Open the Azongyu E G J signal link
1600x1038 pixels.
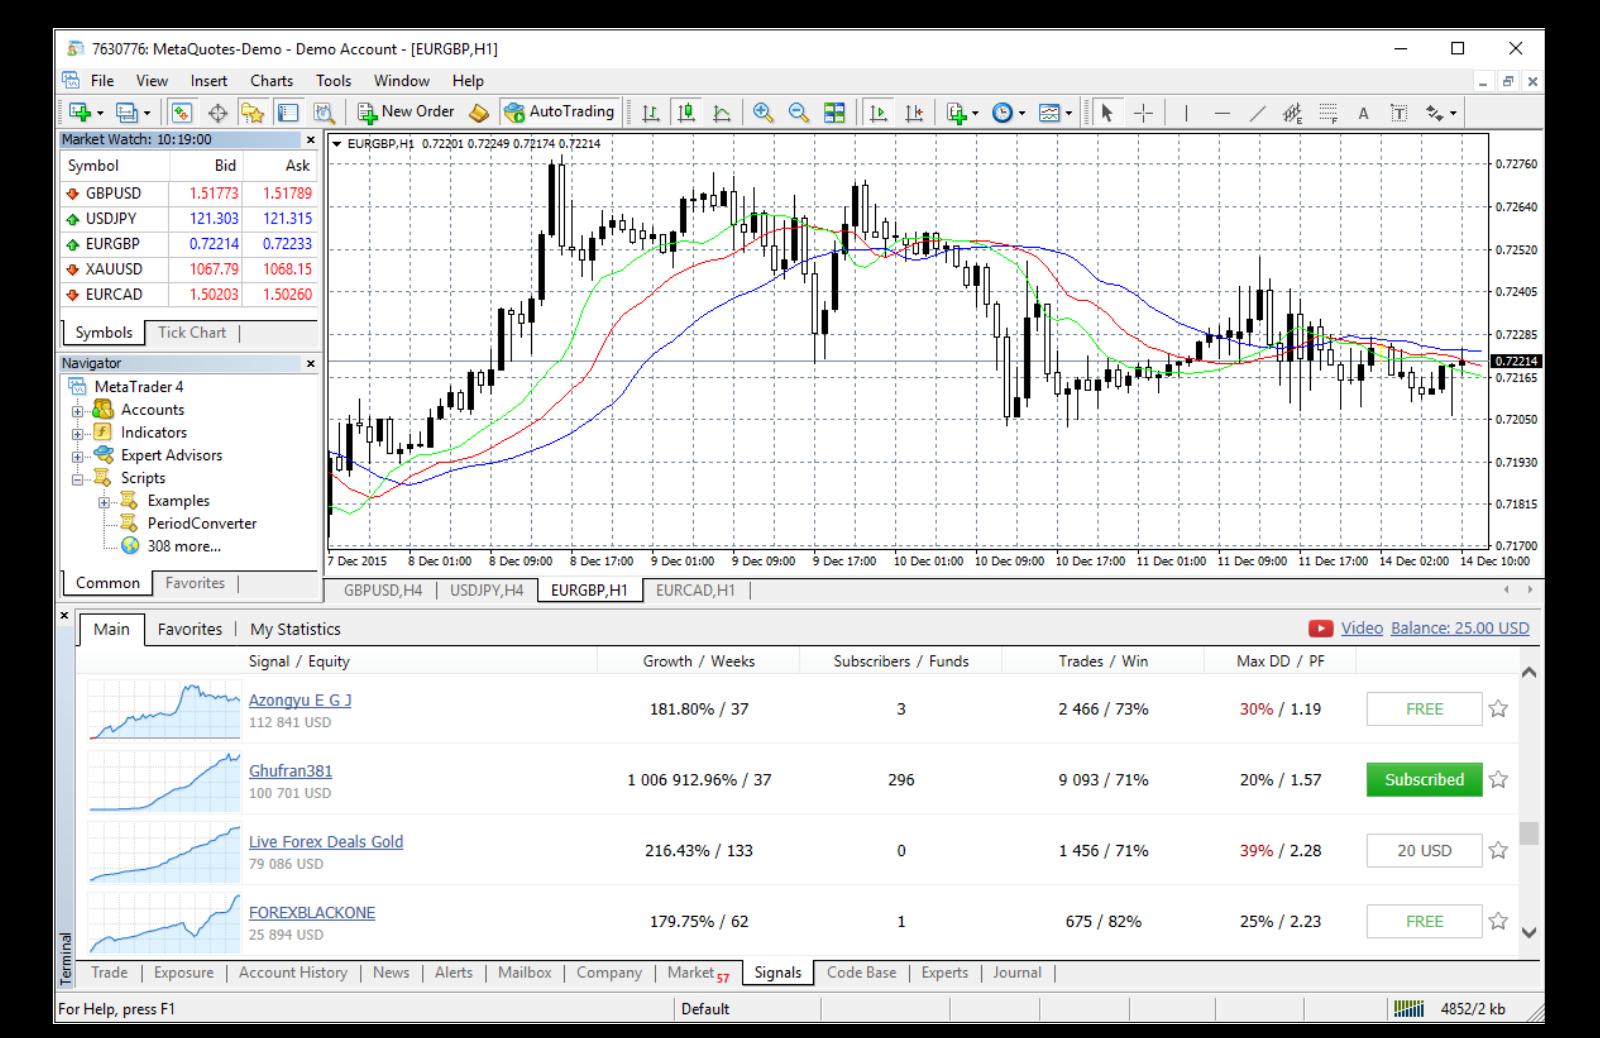tap(300, 700)
